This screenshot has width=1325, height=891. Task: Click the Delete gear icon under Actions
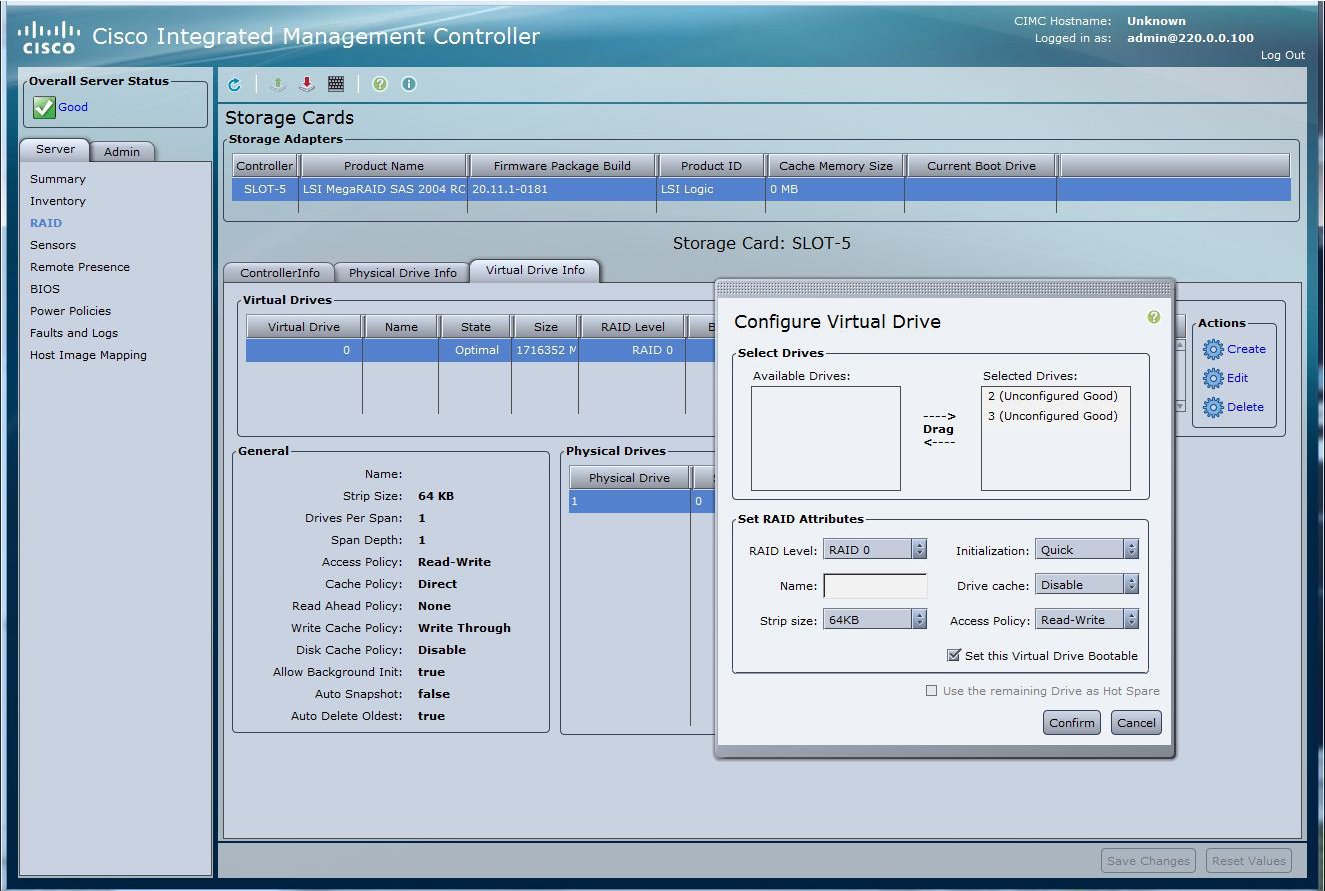(1214, 407)
